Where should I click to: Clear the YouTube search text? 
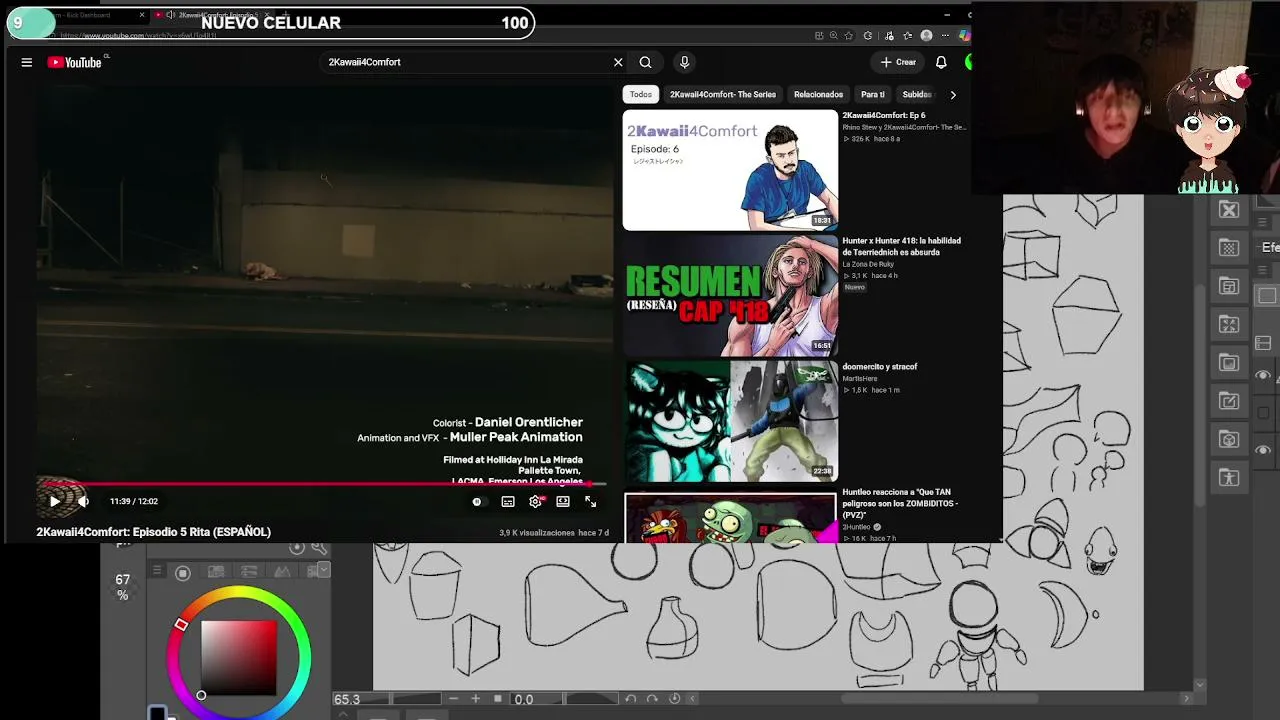(618, 62)
